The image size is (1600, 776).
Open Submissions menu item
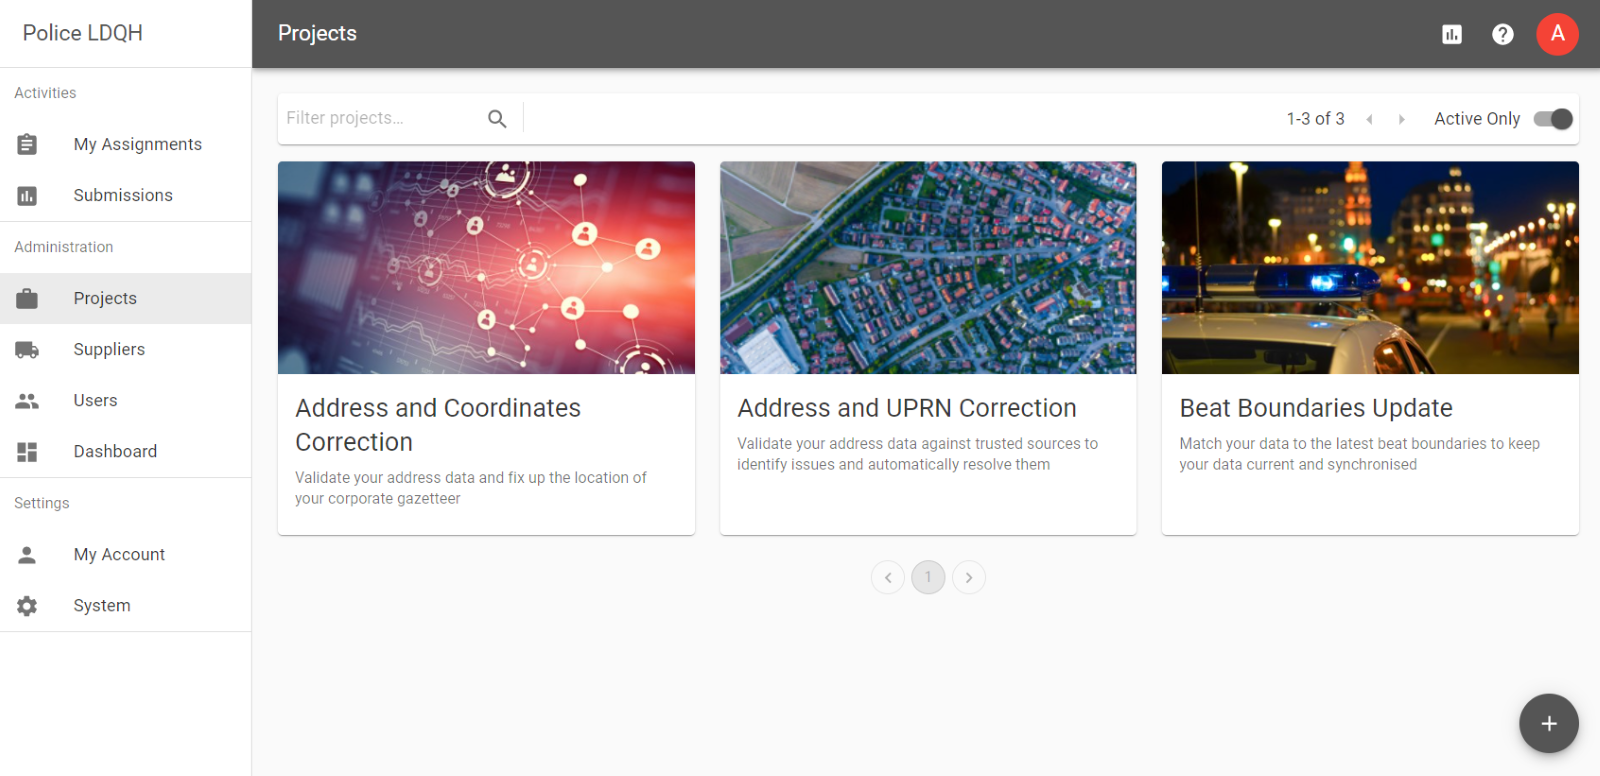pos(126,196)
